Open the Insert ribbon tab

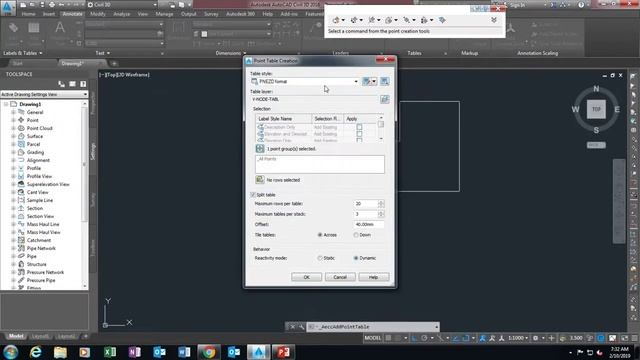point(49,14)
